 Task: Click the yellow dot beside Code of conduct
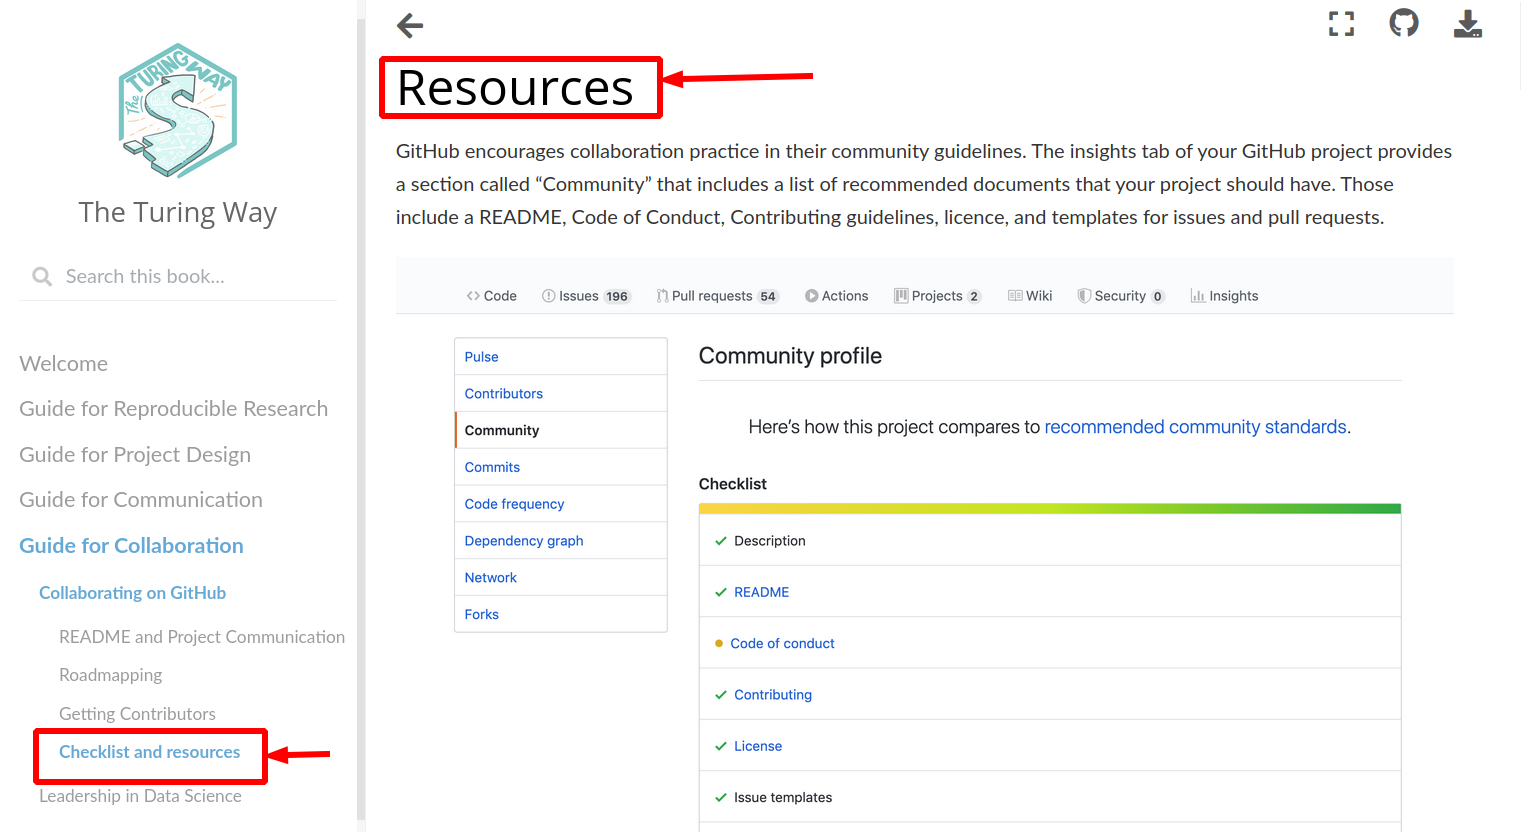719,644
